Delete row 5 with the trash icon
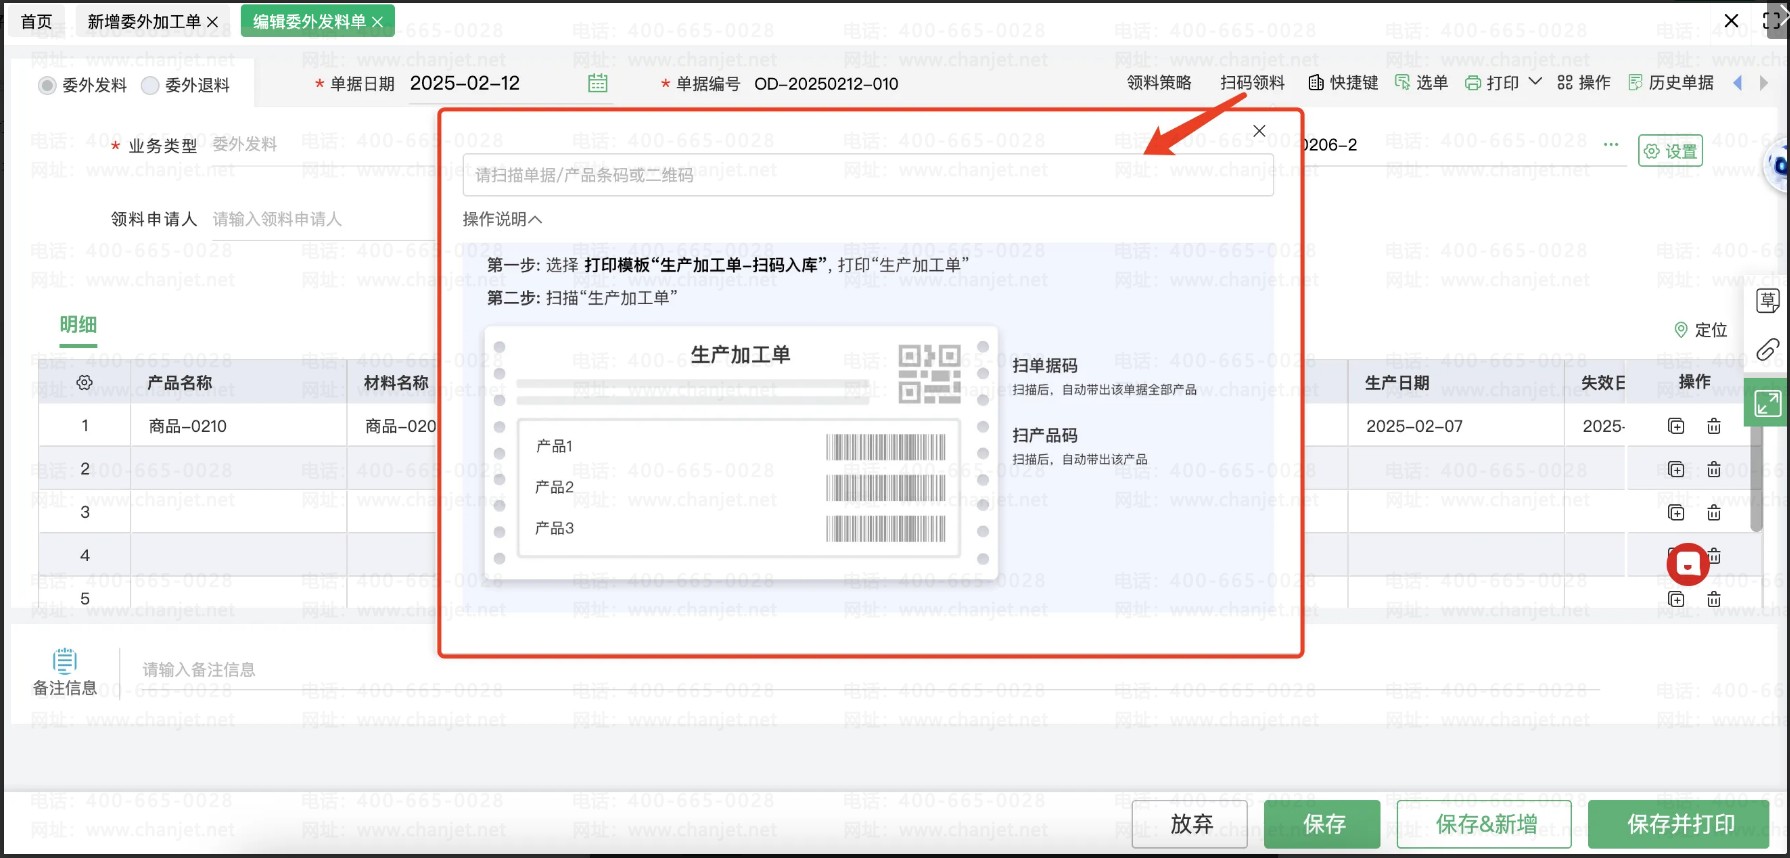The image size is (1790, 858). tap(1714, 599)
